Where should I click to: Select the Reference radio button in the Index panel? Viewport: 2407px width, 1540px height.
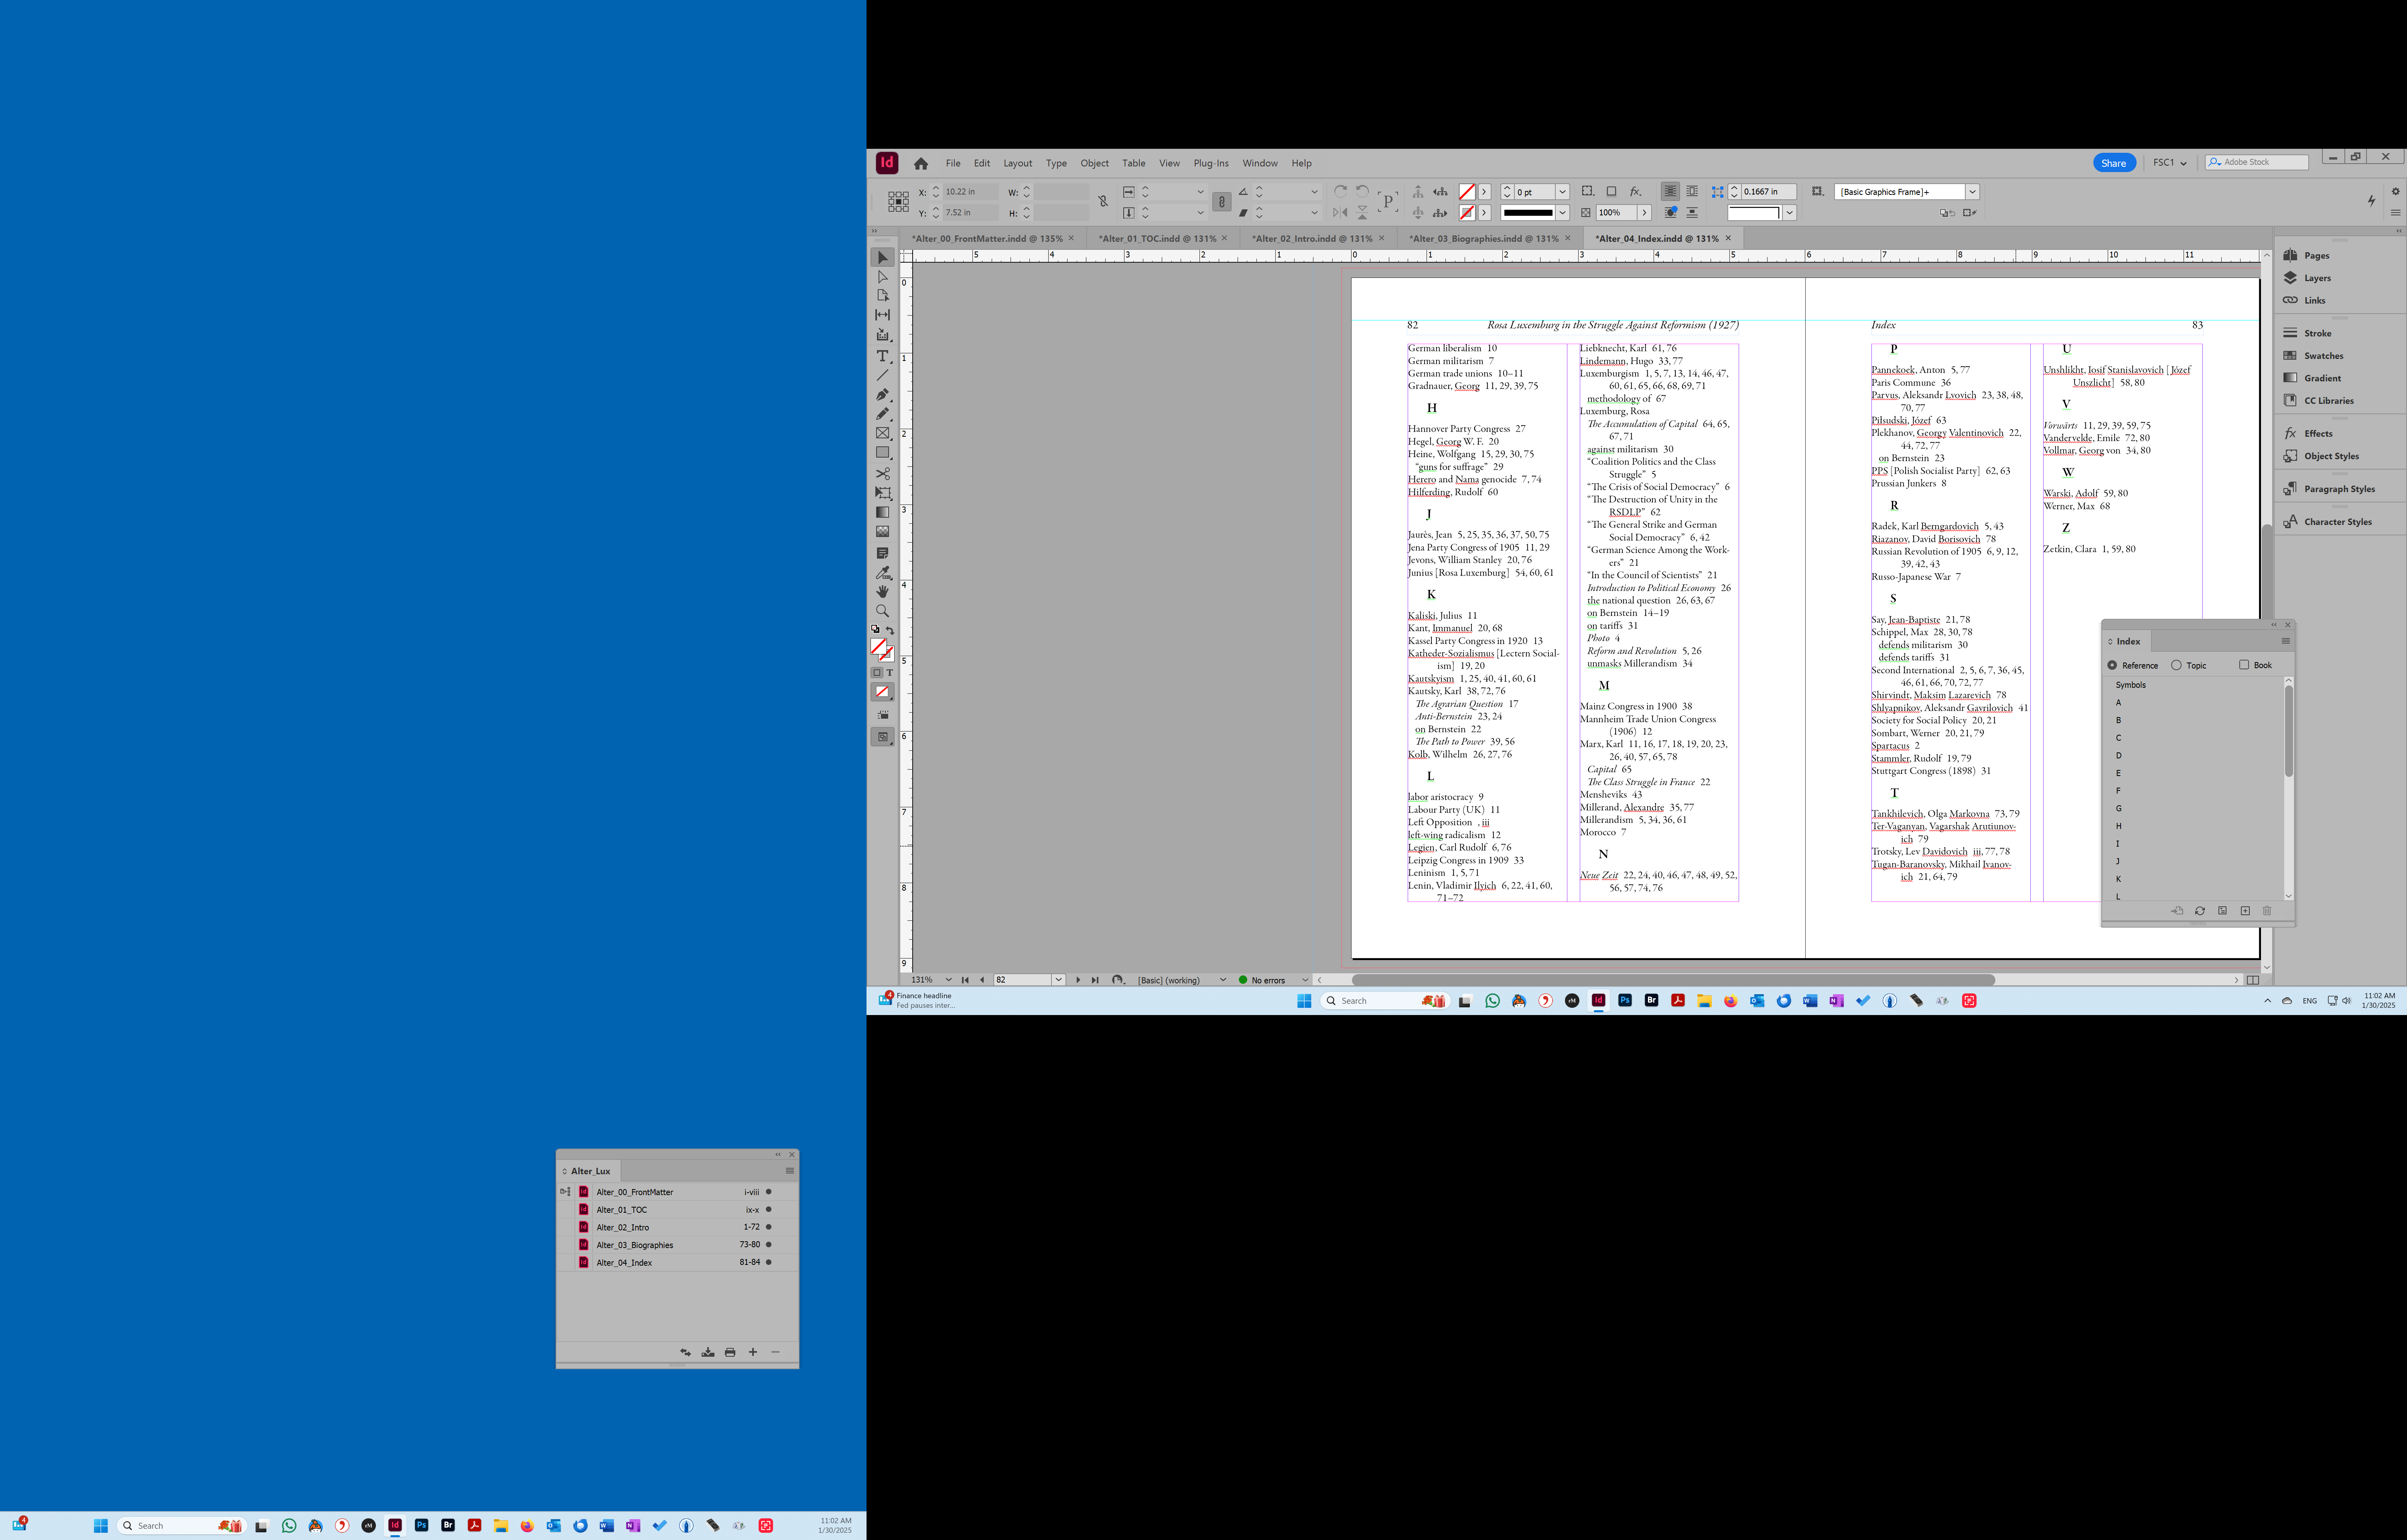point(2112,665)
